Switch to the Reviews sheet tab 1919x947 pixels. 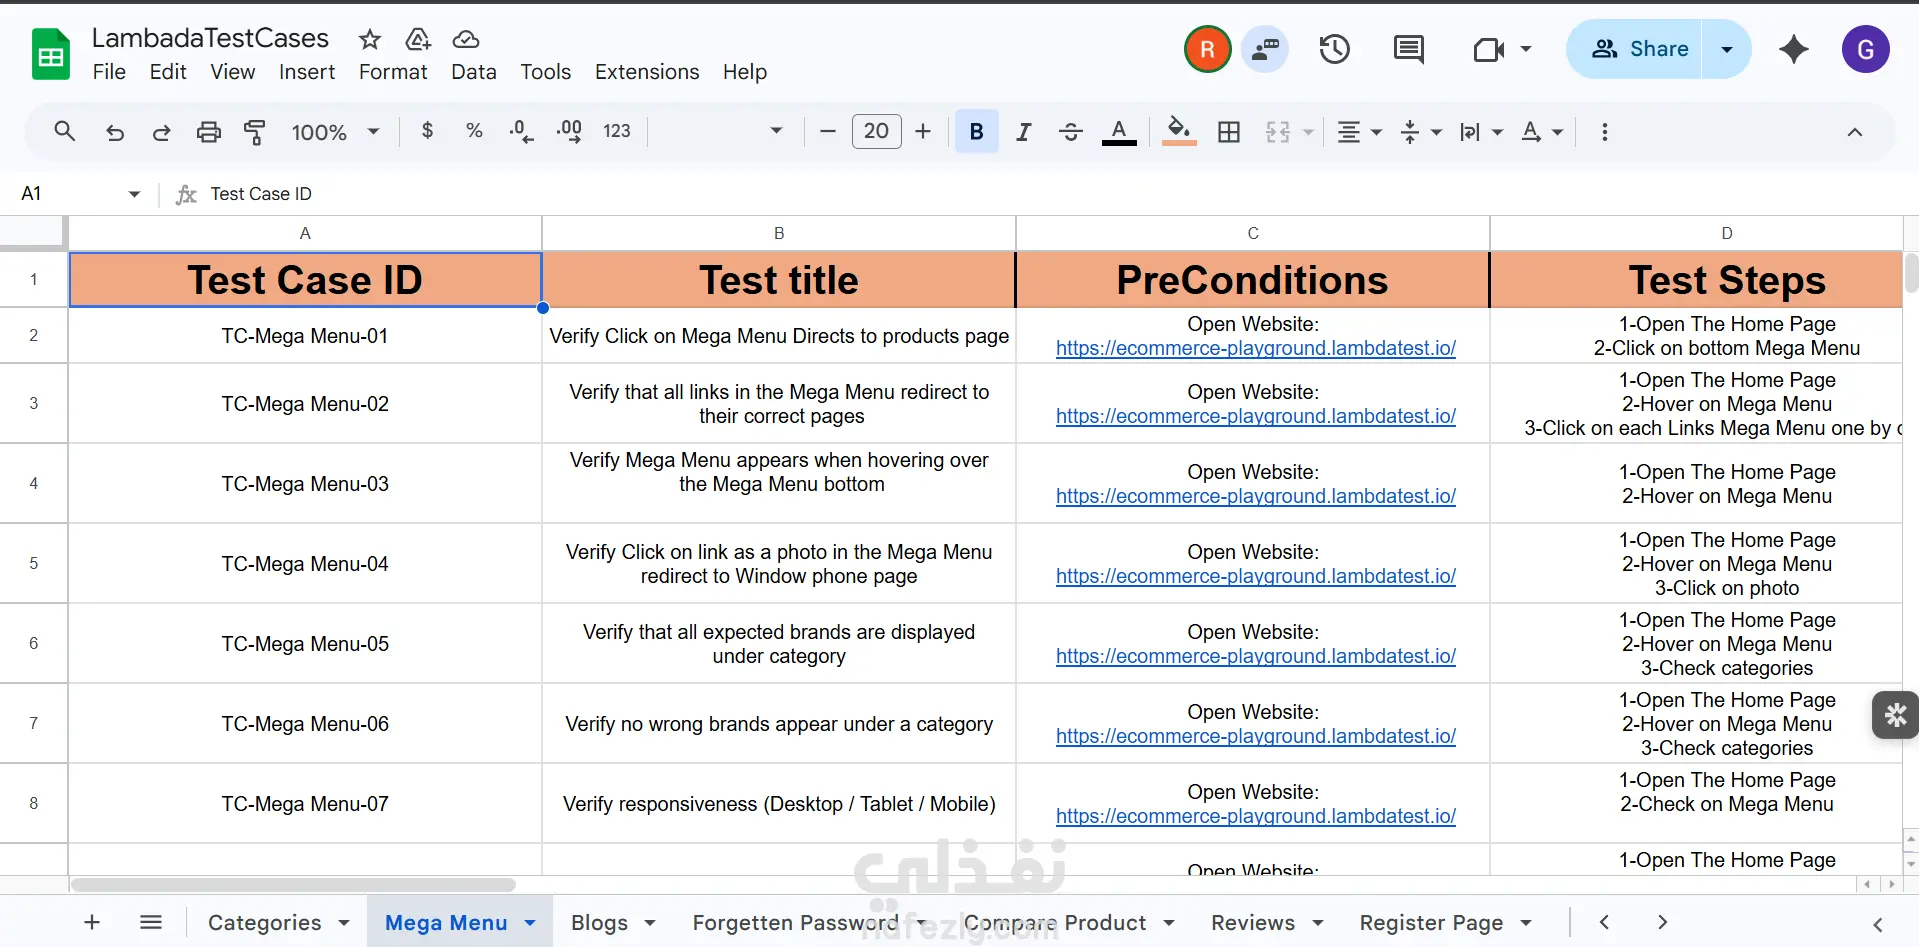click(x=1253, y=923)
